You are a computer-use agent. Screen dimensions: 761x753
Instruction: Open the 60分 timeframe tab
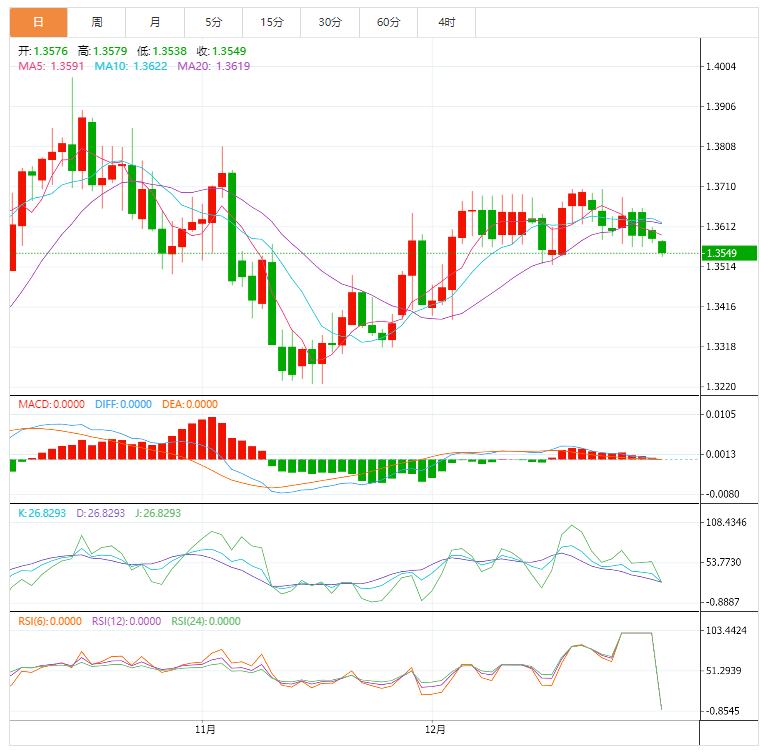click(388, 22)
